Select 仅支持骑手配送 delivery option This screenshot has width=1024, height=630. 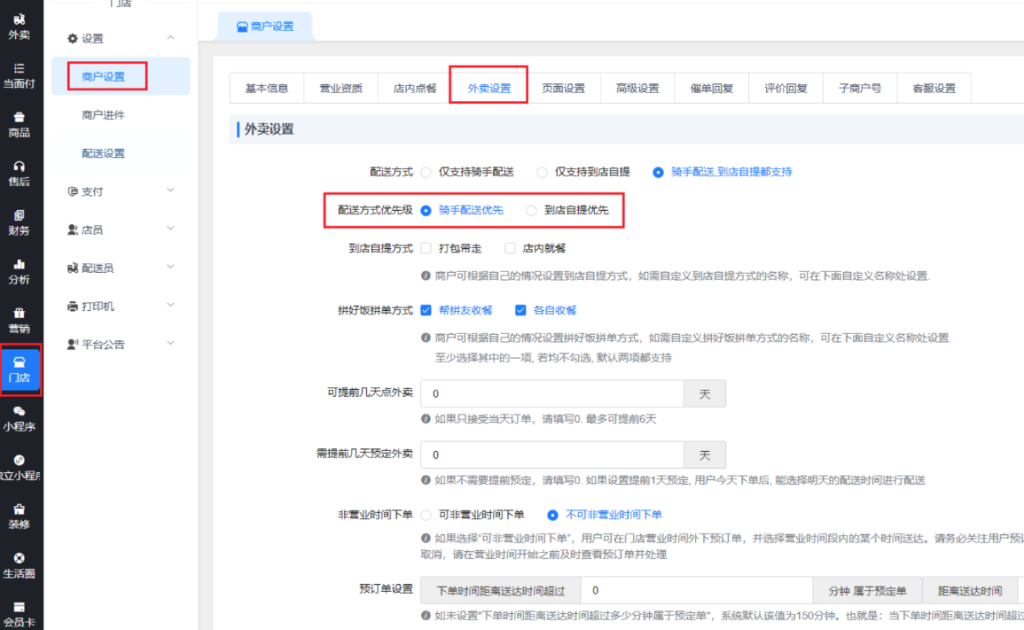[427, 172]
